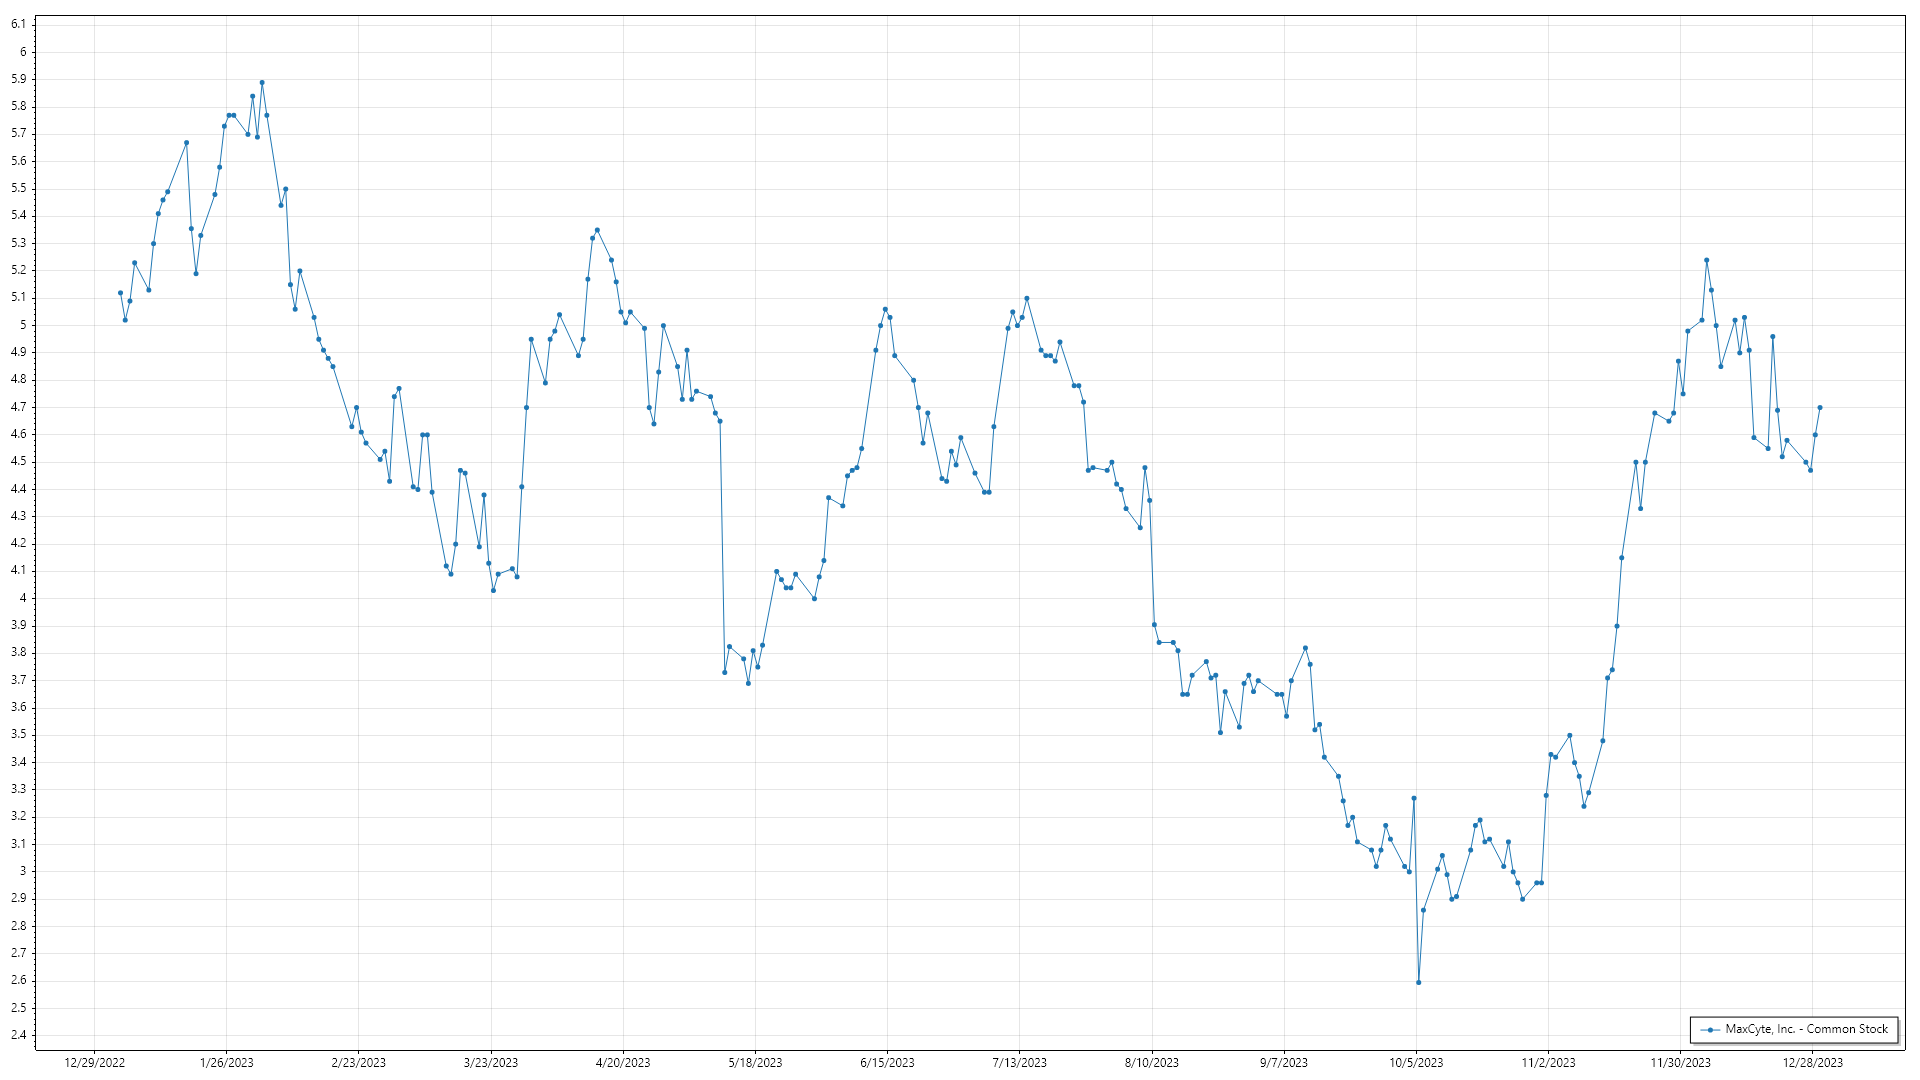Click the highest data point near 5.9
Viewport: 1920px width, 1080px height.
(262, 83)
